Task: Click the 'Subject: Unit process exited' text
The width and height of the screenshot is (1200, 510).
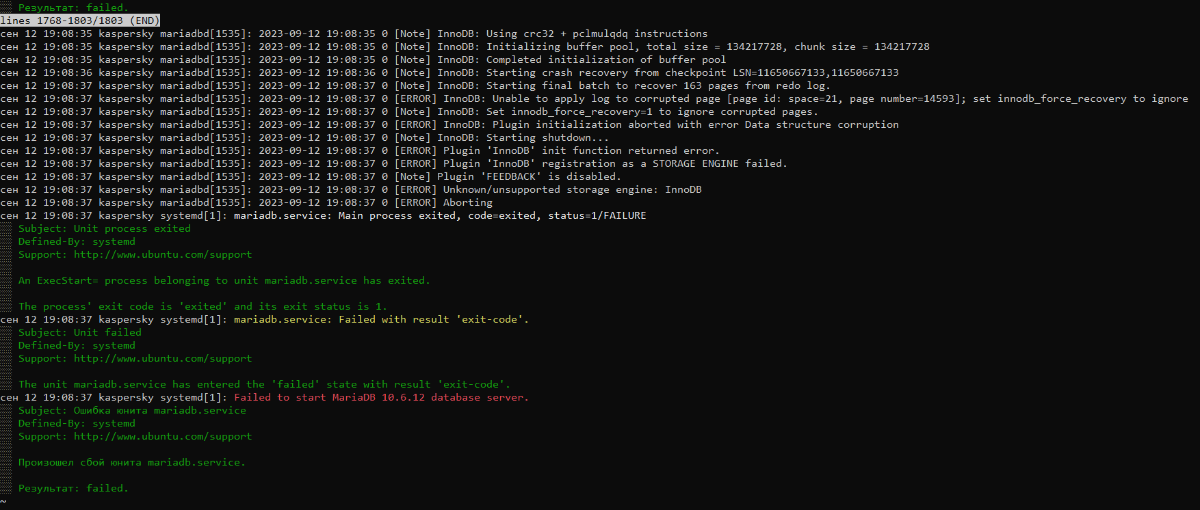Action: point(104,229)
